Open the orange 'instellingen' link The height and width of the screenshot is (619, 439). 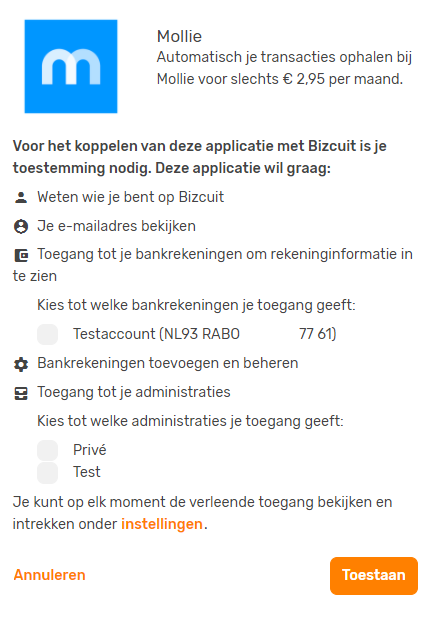click(x=162, y=524)
